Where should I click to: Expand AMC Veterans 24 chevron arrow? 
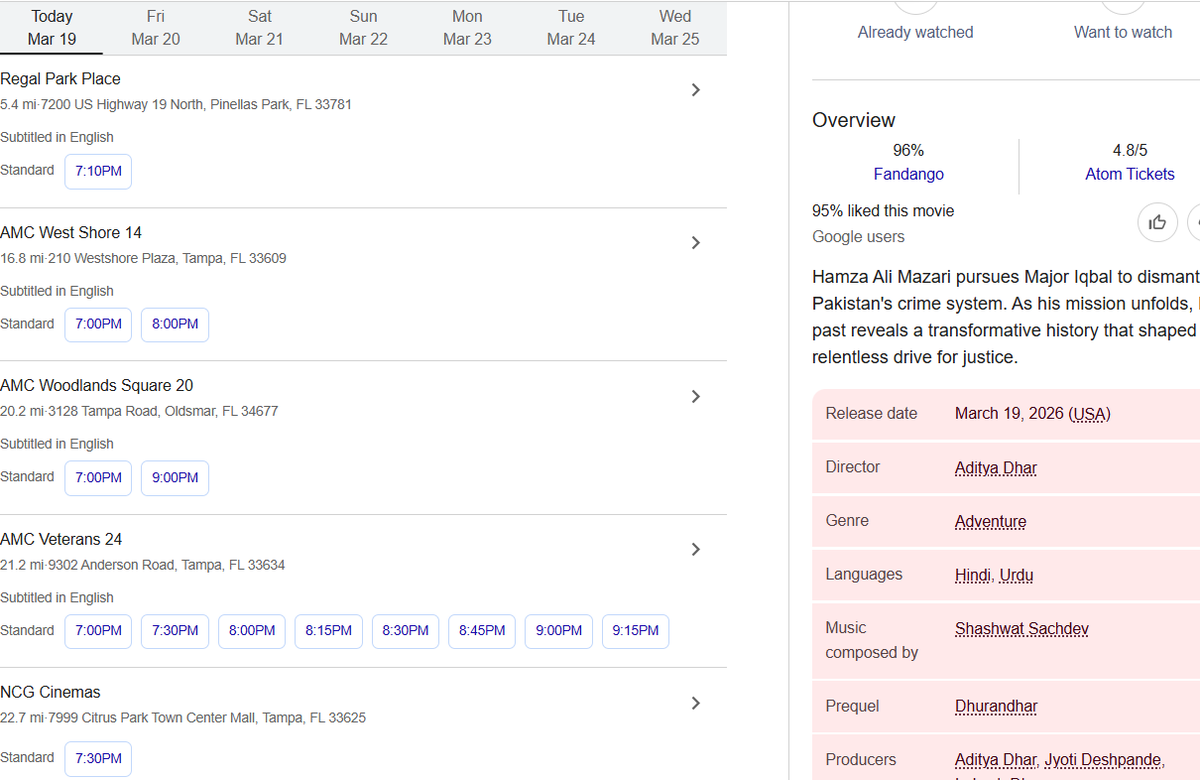[696, 549]
